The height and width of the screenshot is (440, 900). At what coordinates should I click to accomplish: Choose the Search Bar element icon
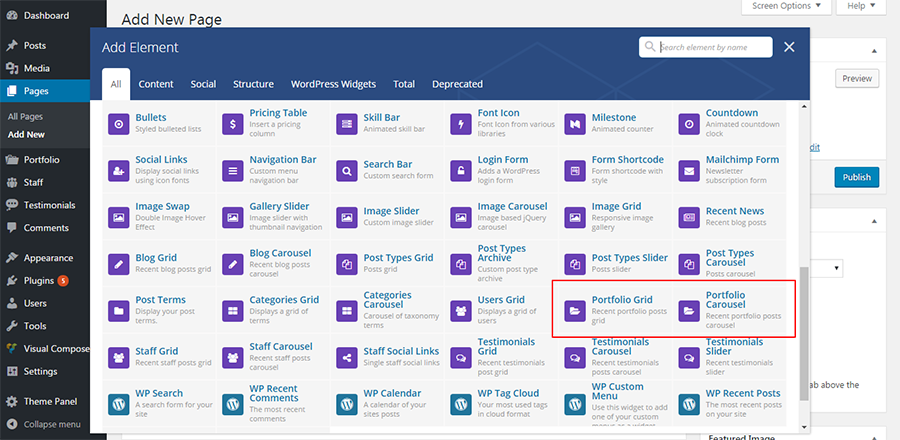tap(347, 171)
